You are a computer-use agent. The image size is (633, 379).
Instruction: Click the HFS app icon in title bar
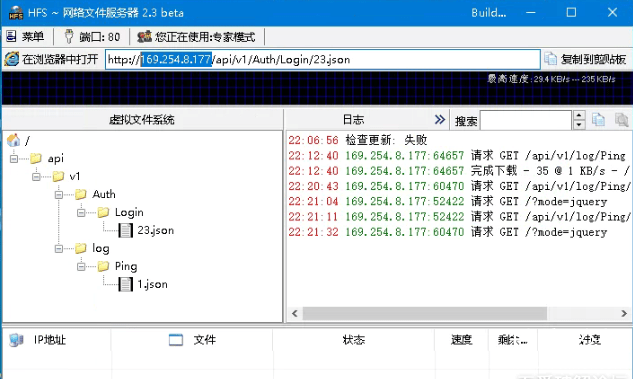pyautogui.click(x=16, y=13)
